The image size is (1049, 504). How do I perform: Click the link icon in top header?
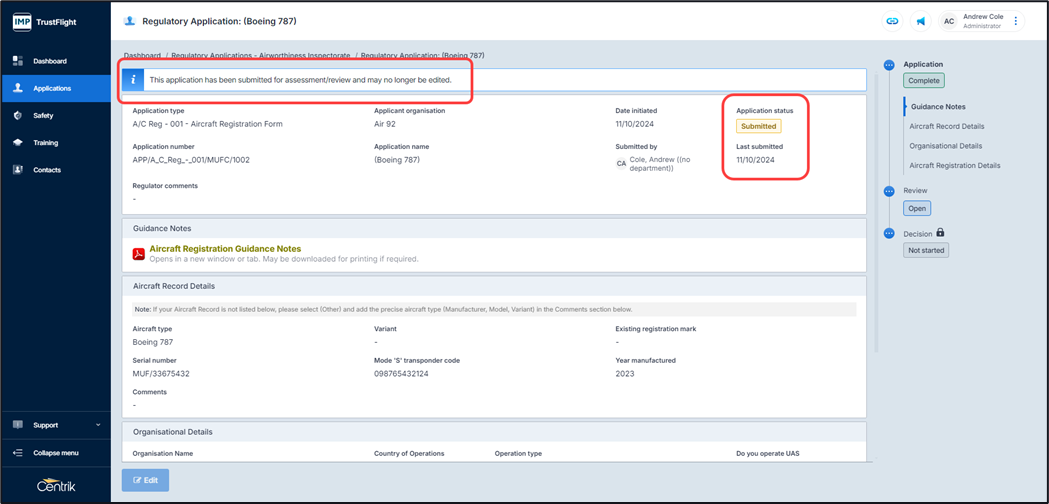click(x=892, y=21)
